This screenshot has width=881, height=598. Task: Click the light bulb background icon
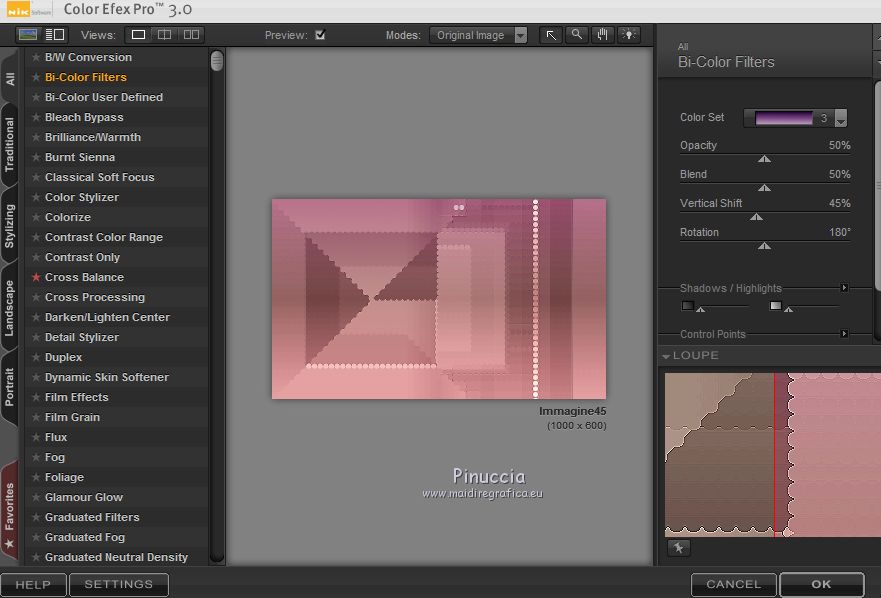628,35
